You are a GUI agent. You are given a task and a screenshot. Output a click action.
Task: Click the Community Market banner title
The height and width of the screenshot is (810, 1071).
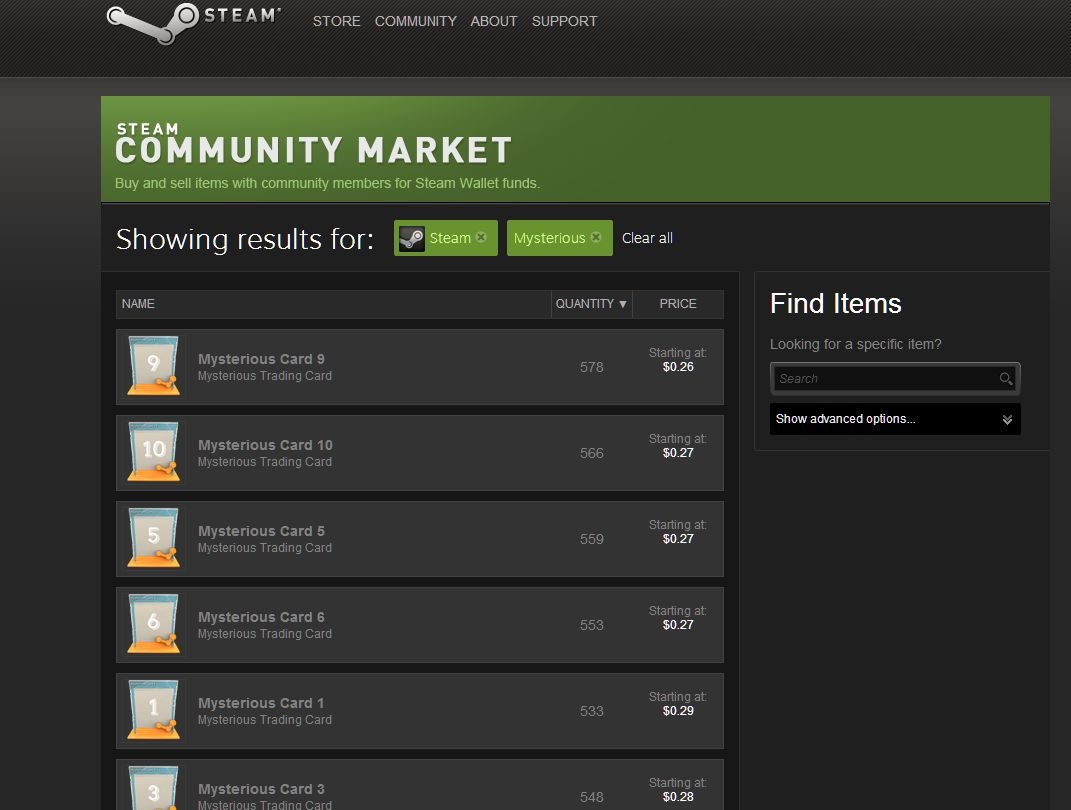point(314,144)
